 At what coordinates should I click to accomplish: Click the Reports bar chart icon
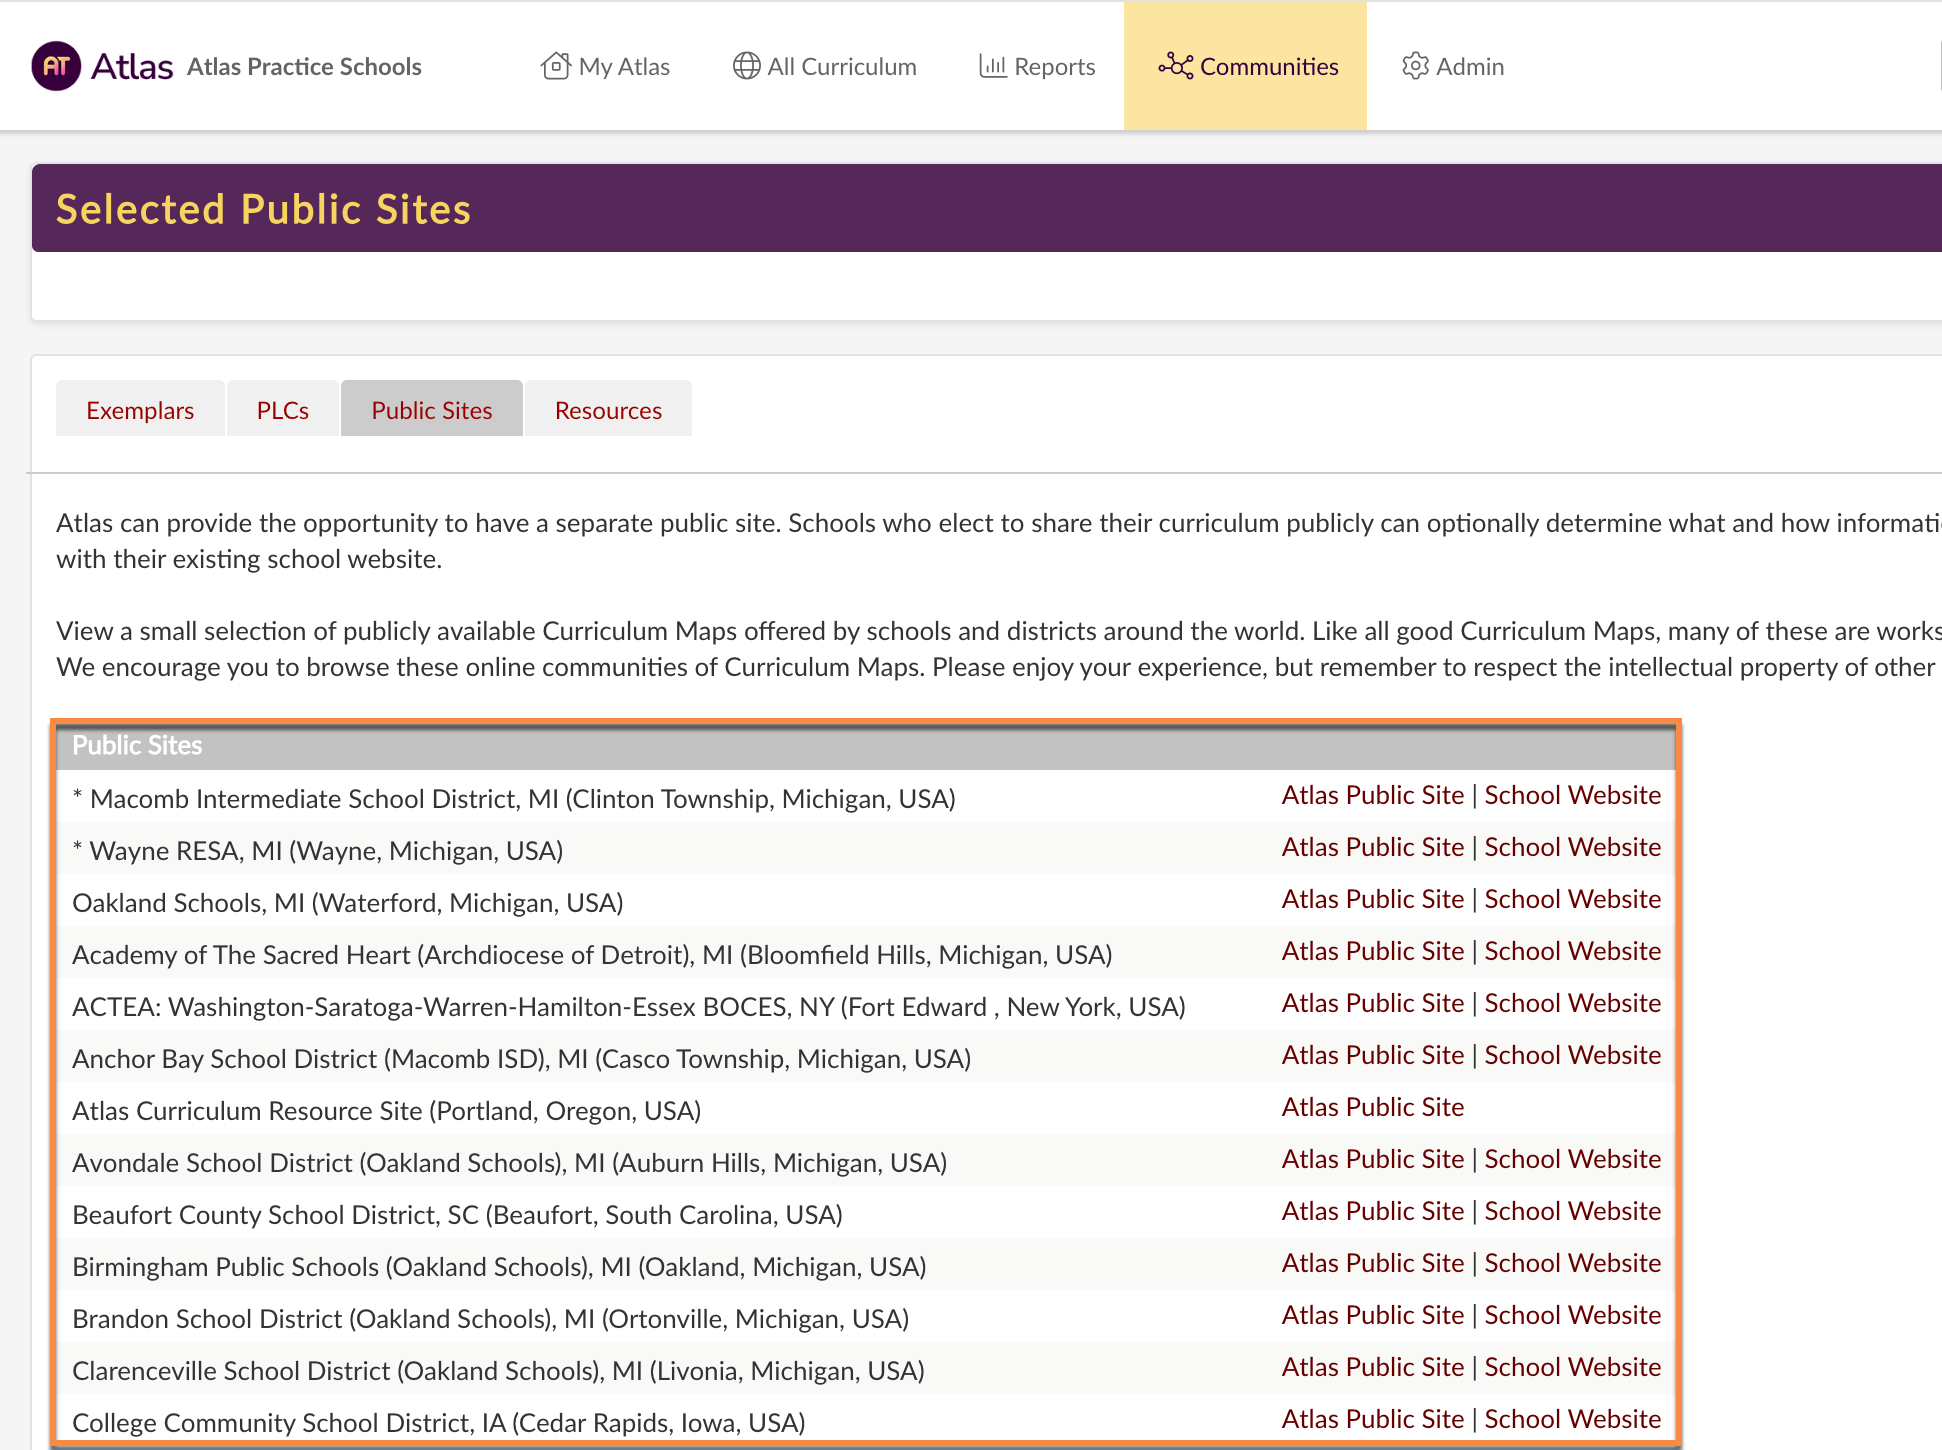[992, 66]
